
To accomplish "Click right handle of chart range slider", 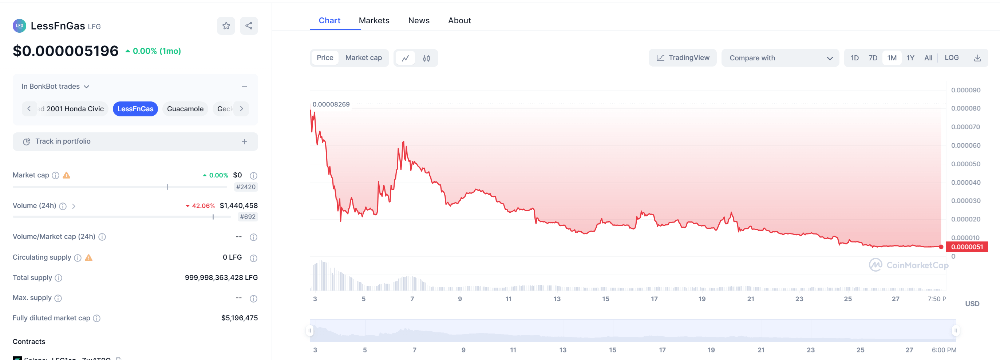I will [956, 331].
